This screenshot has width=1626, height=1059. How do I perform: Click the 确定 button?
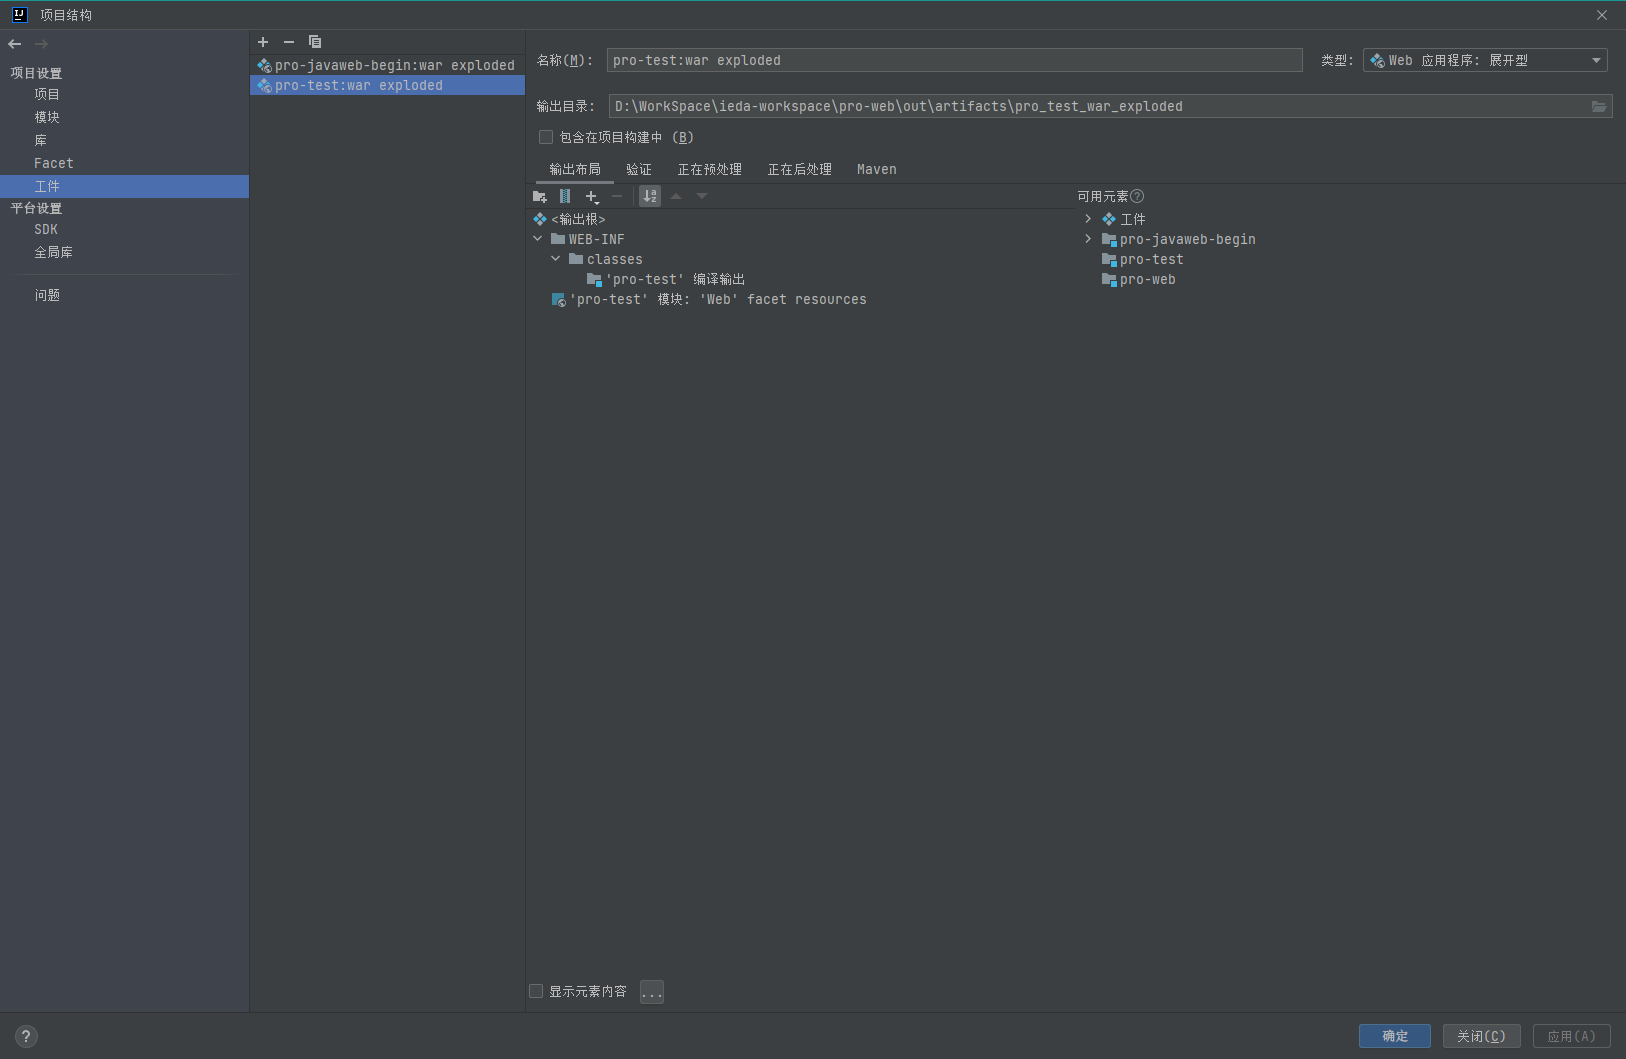(x=1395, y=1036)
